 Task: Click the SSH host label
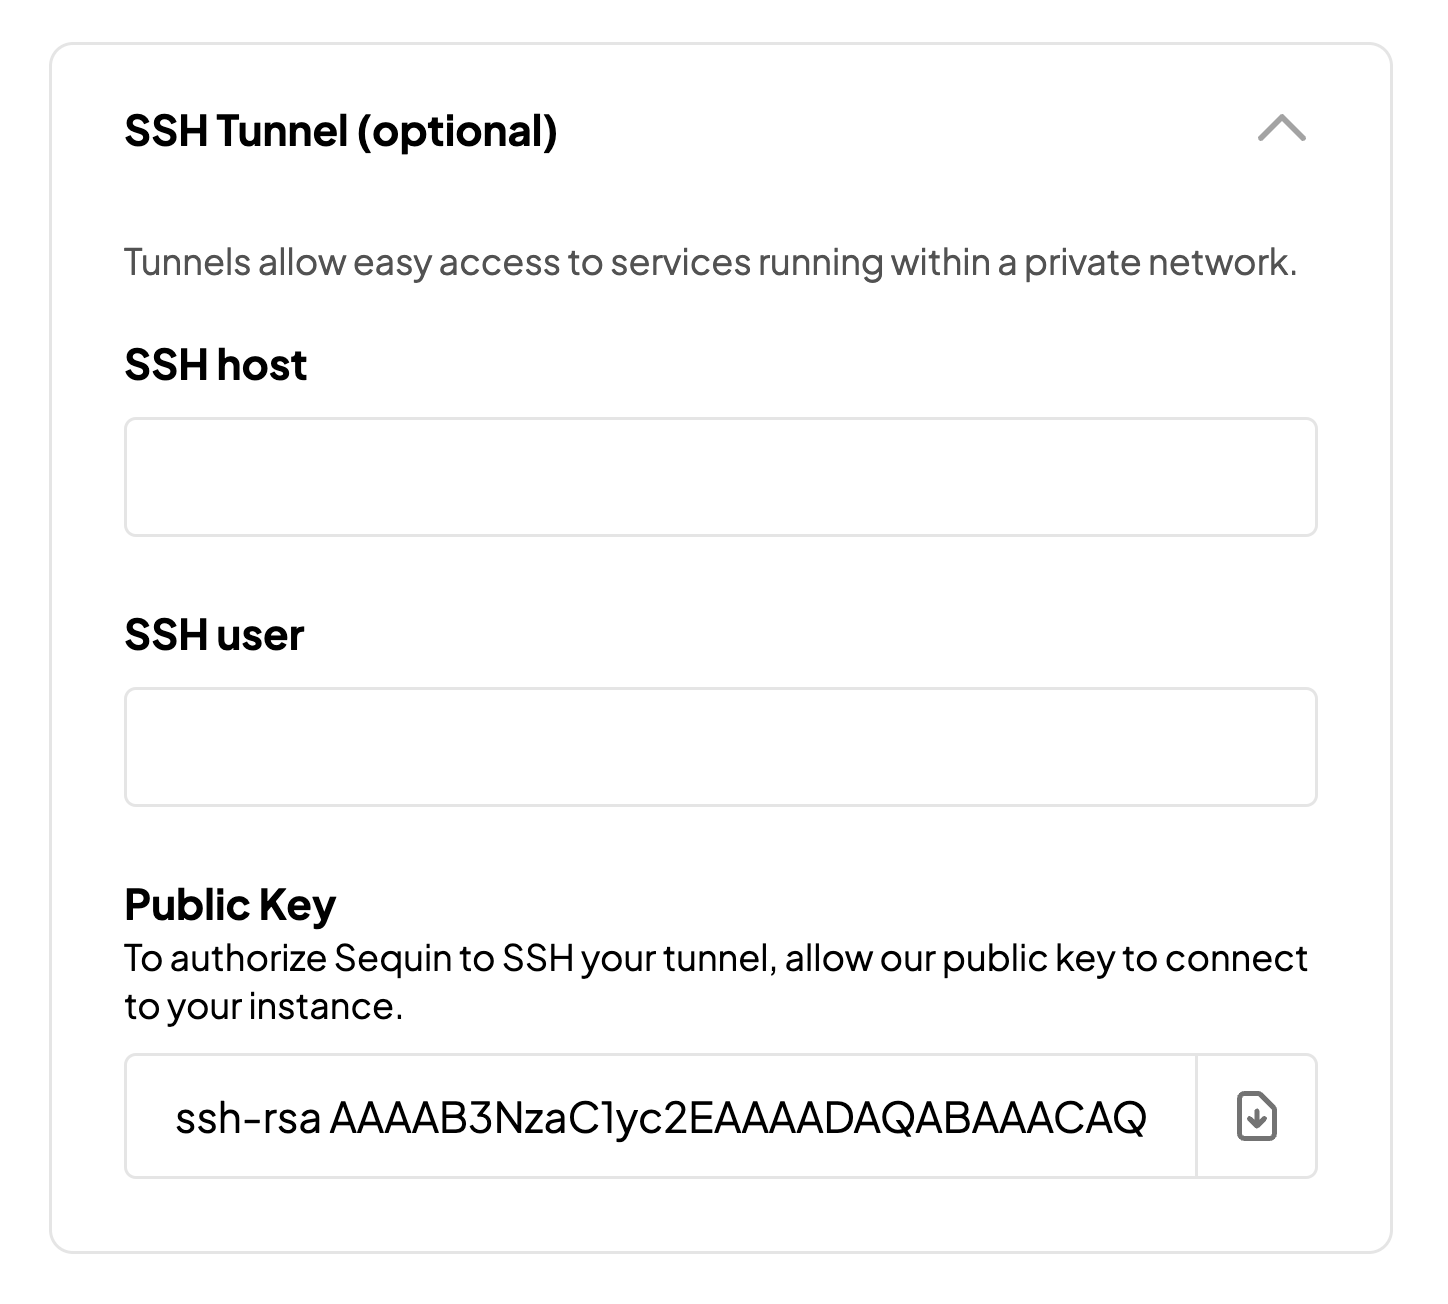pyautogui.click(x=214, y=364)
